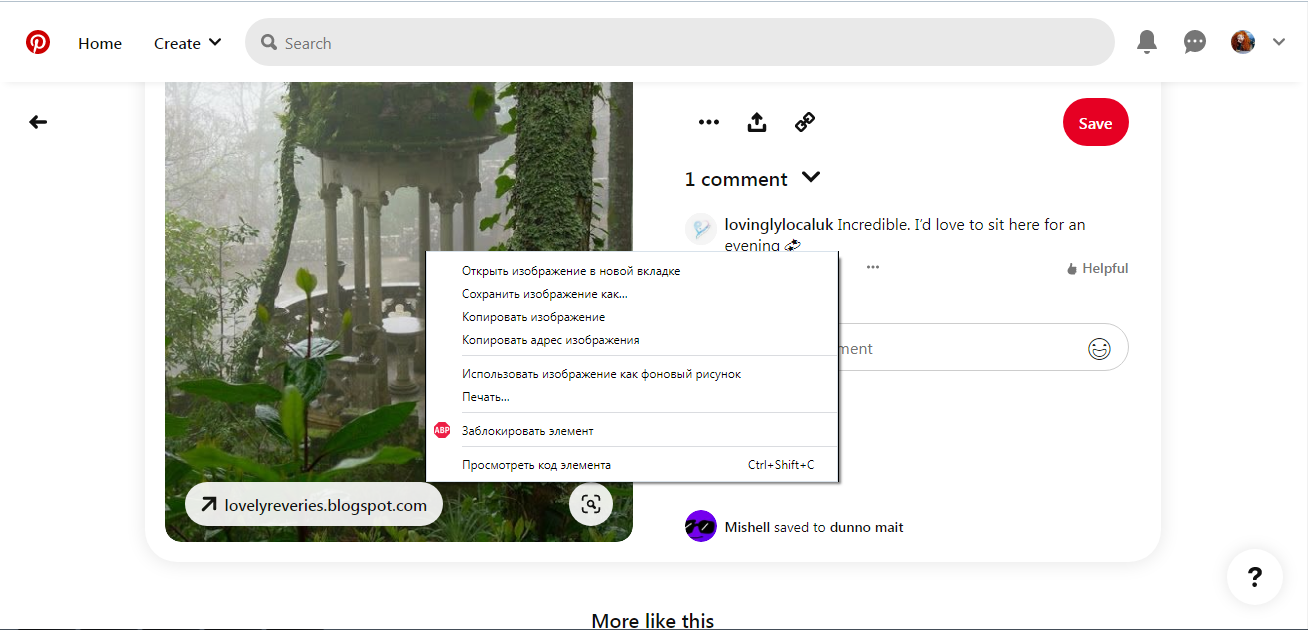Image resolution: width=1308 pixels, height=630 pixels.
Task: Open the help question mark button
Action: coord(1255,577)
